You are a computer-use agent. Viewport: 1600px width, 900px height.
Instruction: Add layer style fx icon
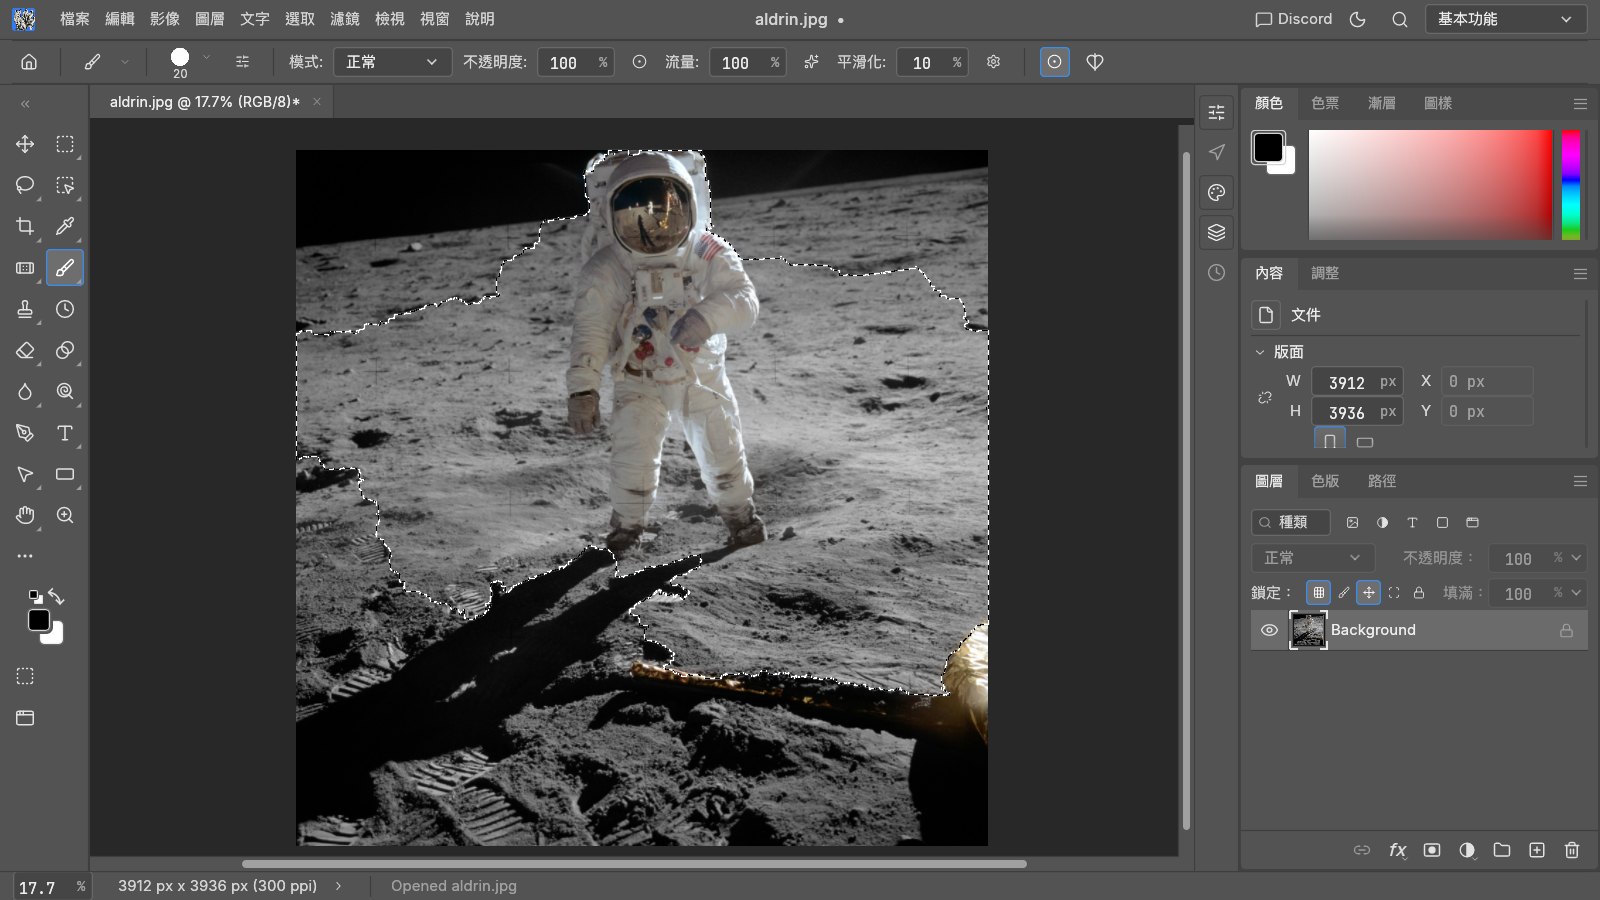[1397, 850]
